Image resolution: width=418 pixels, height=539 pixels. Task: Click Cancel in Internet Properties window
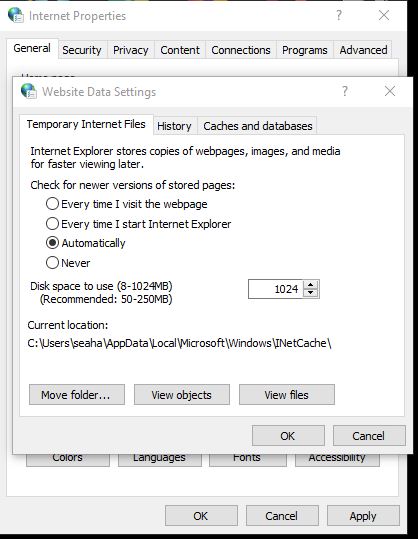click(282, 516)
